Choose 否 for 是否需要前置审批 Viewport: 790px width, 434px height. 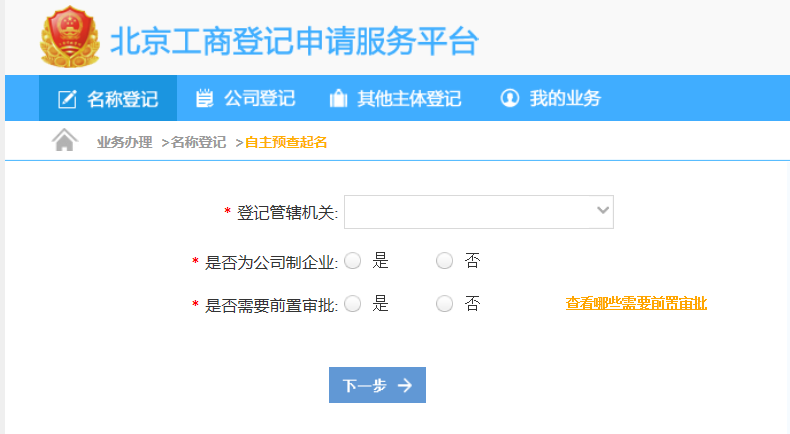(x=445, y=304)
